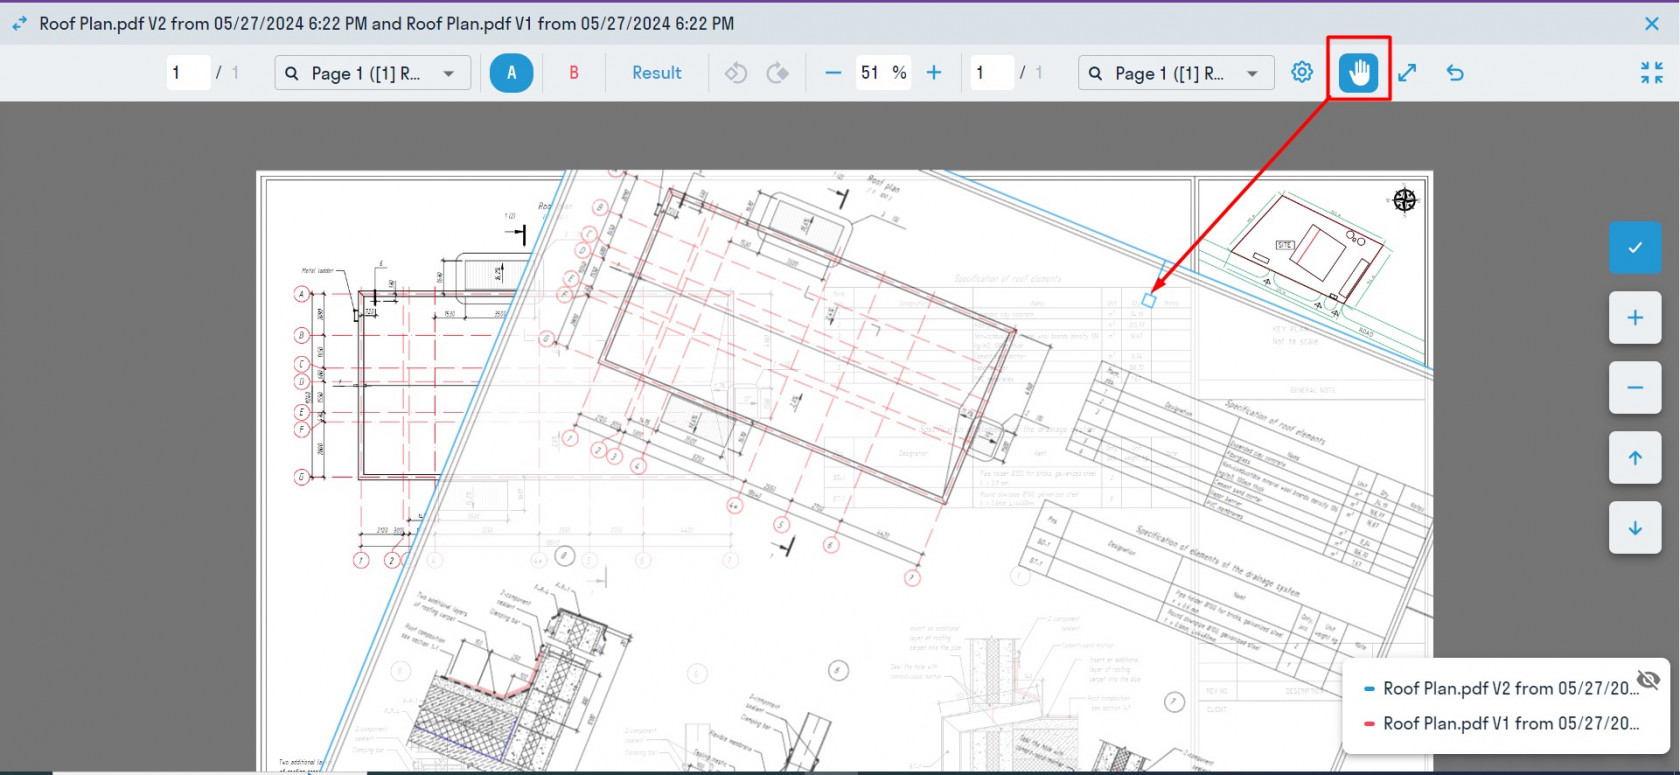Screen dimensions: 1680x775
Task: Click the up arrow button in side panel
Action: [x=1635, y=458]
